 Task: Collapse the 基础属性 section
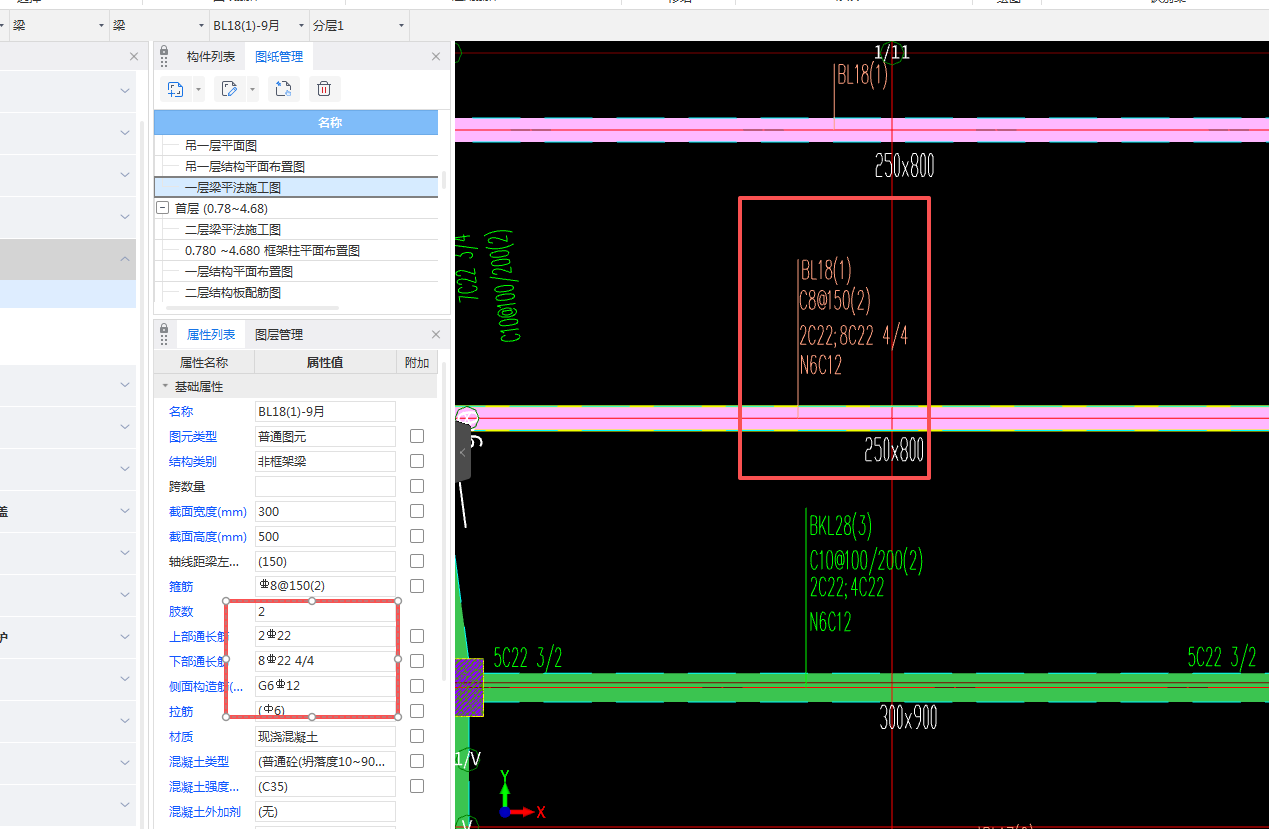coord(165,386)
